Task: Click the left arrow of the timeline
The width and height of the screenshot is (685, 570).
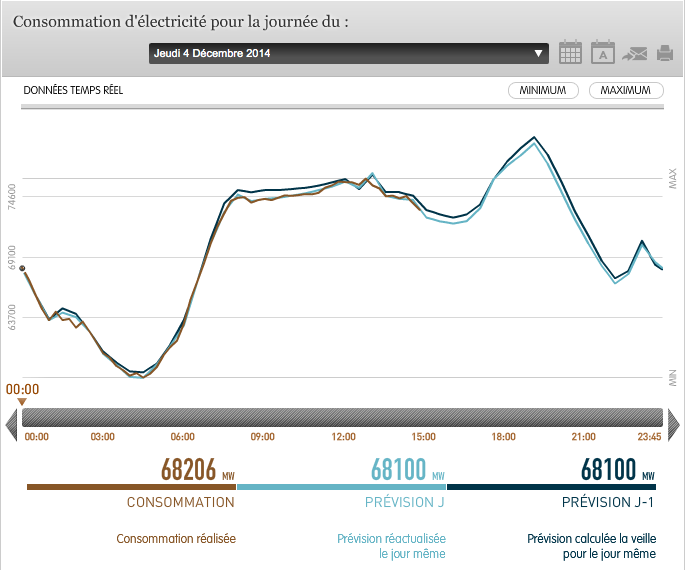Action: 12,419
